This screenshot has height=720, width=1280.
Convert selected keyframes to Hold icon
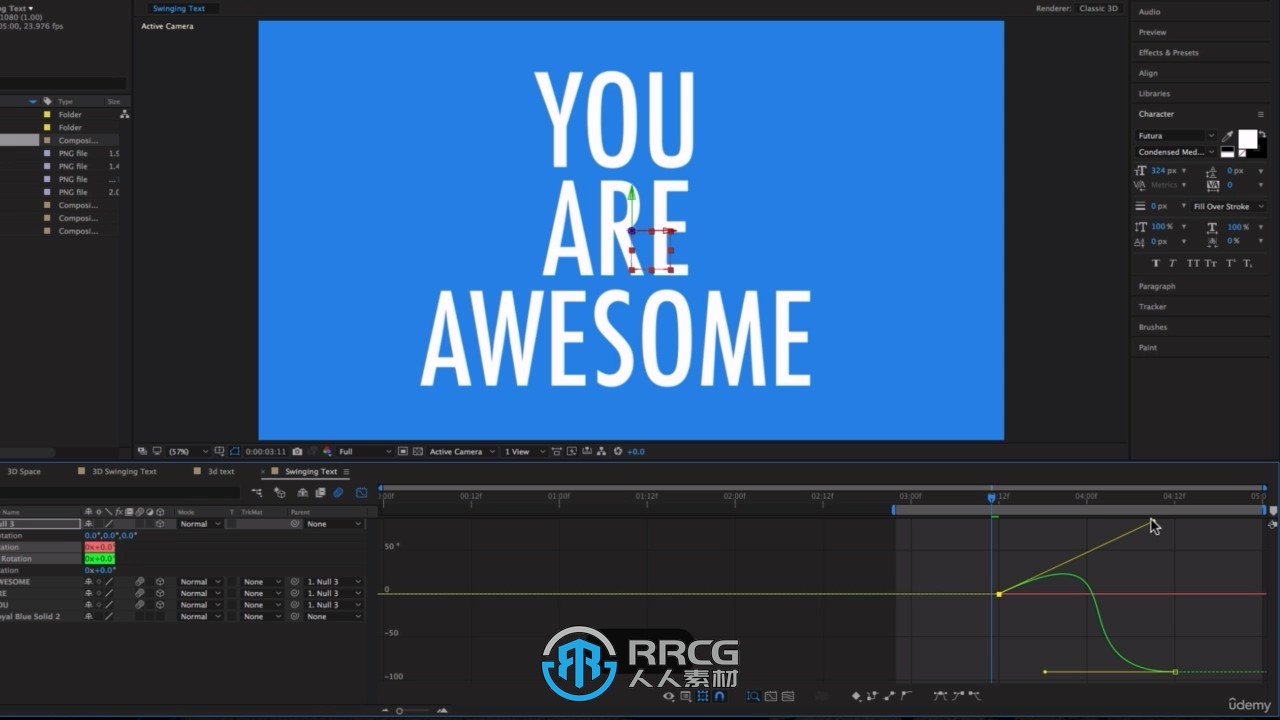(x=873, y=696)
